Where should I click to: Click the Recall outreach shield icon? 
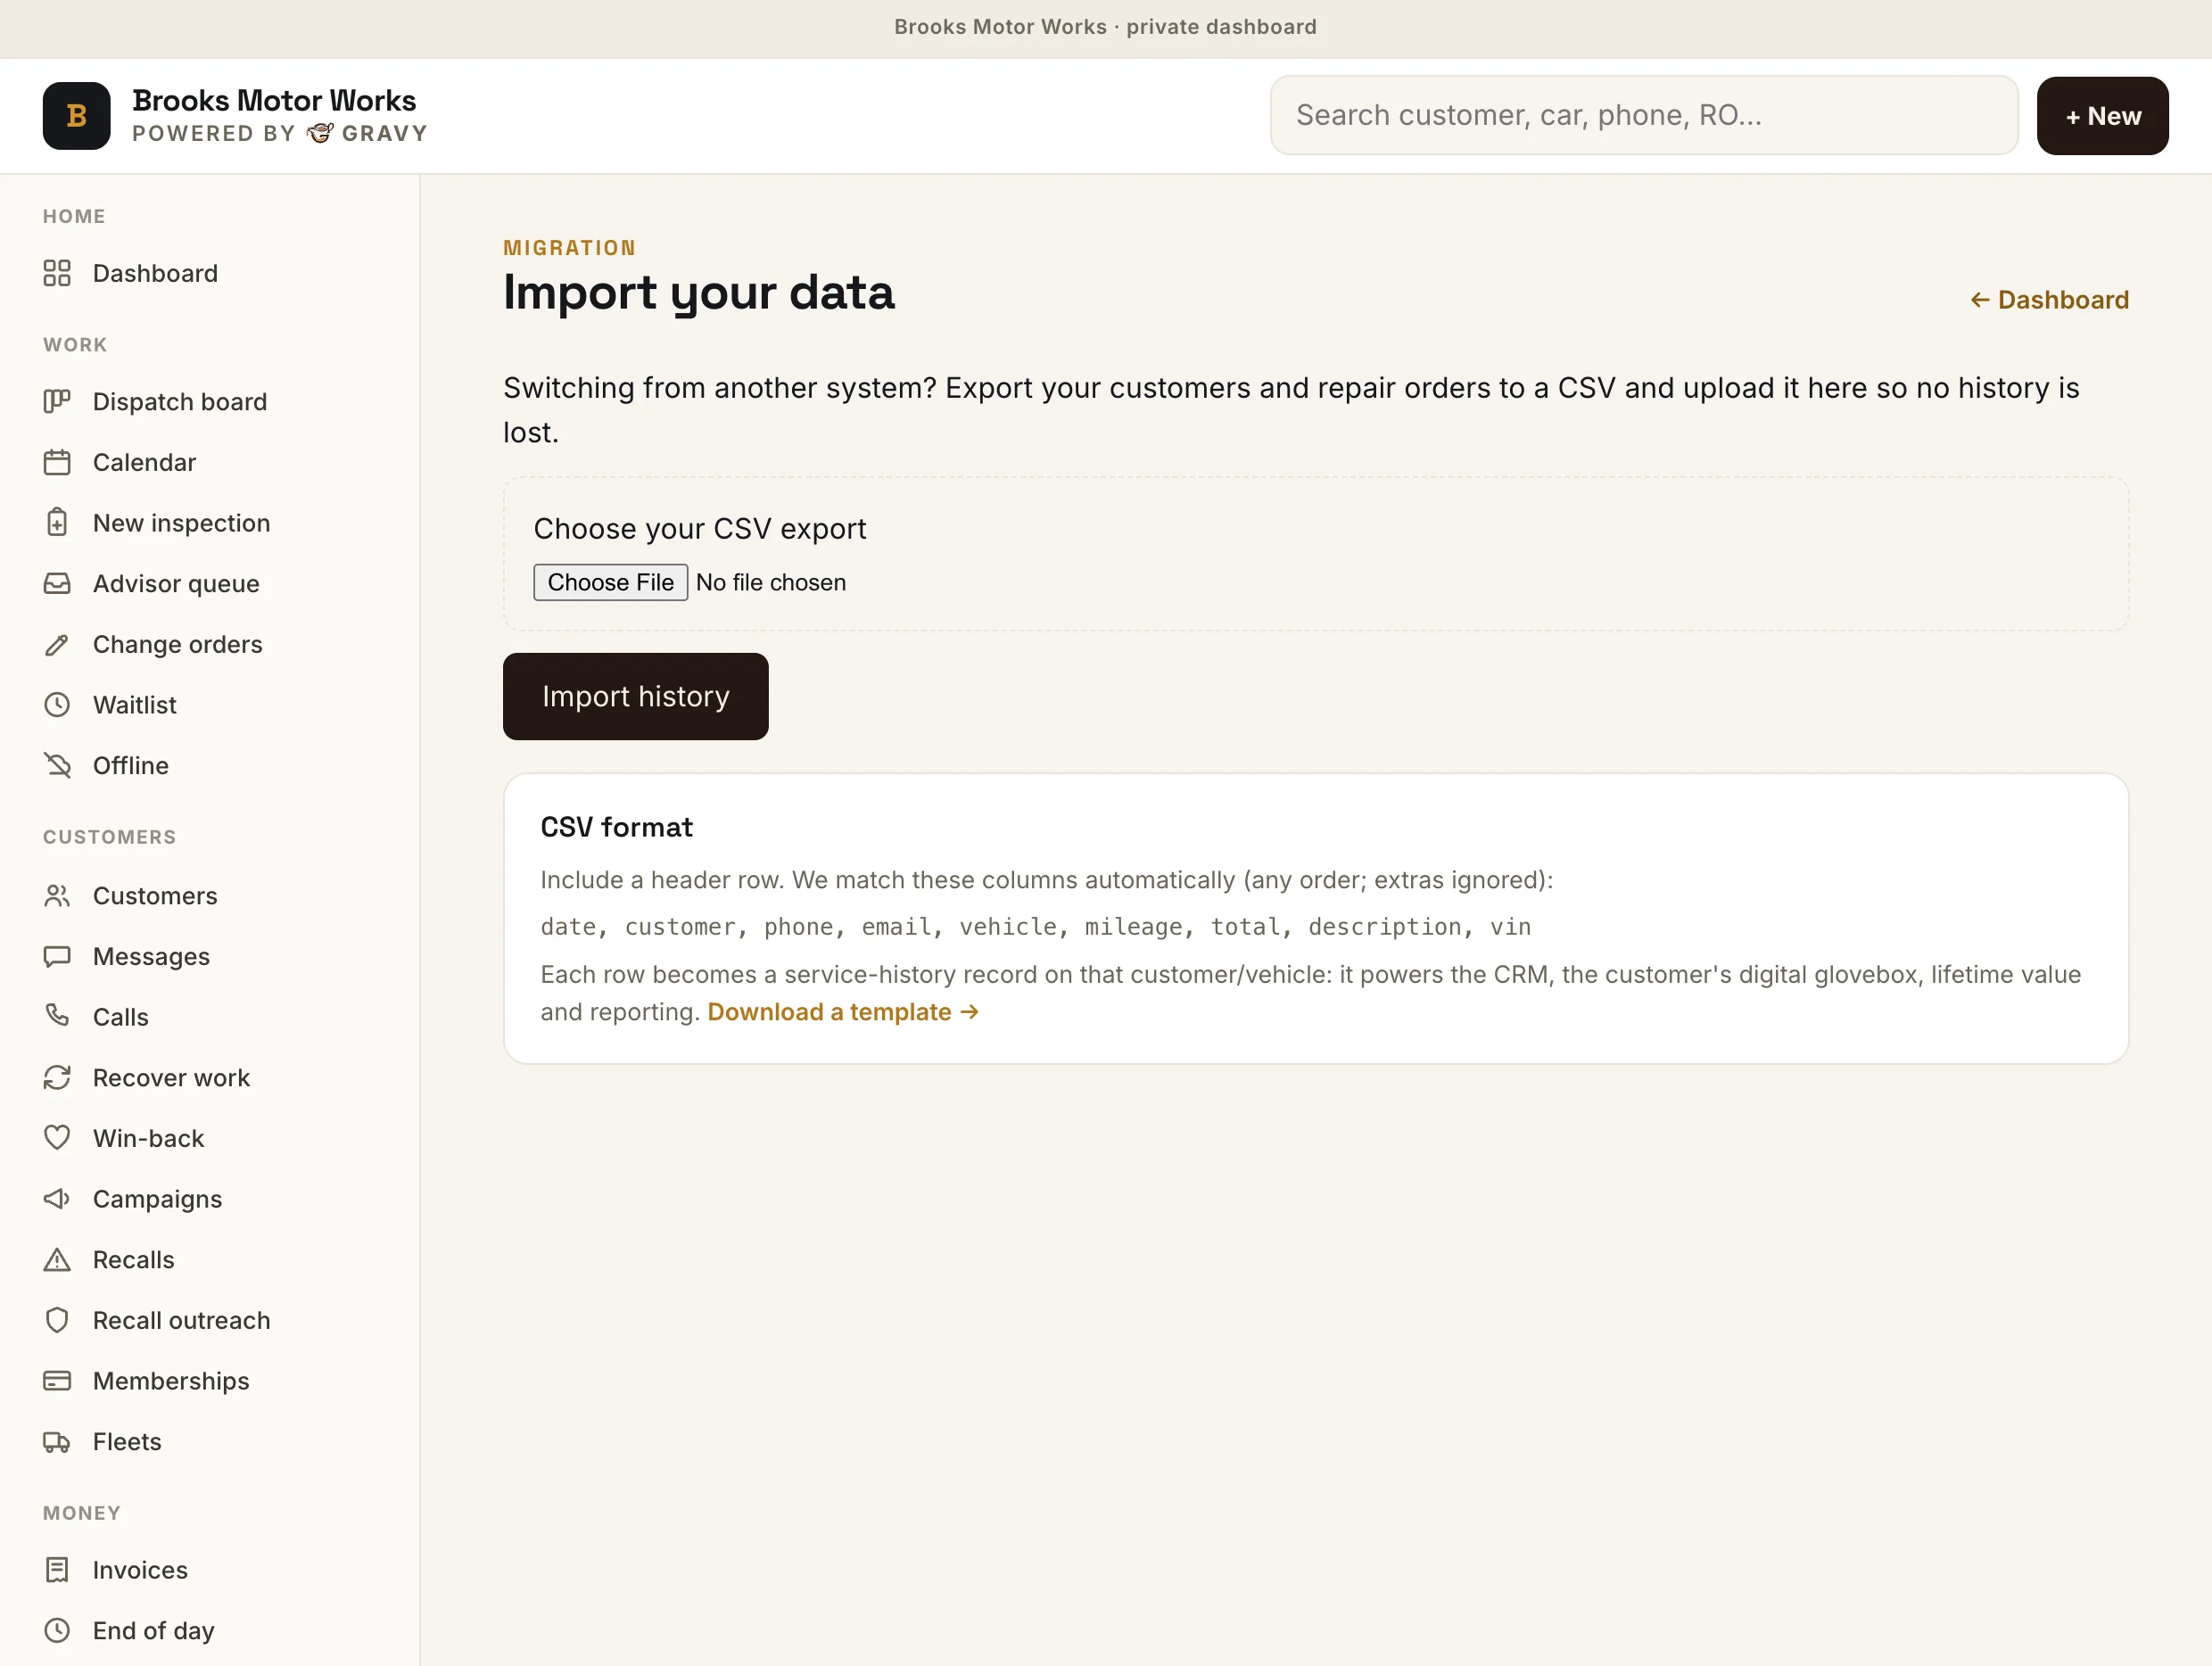(57, 1320)
